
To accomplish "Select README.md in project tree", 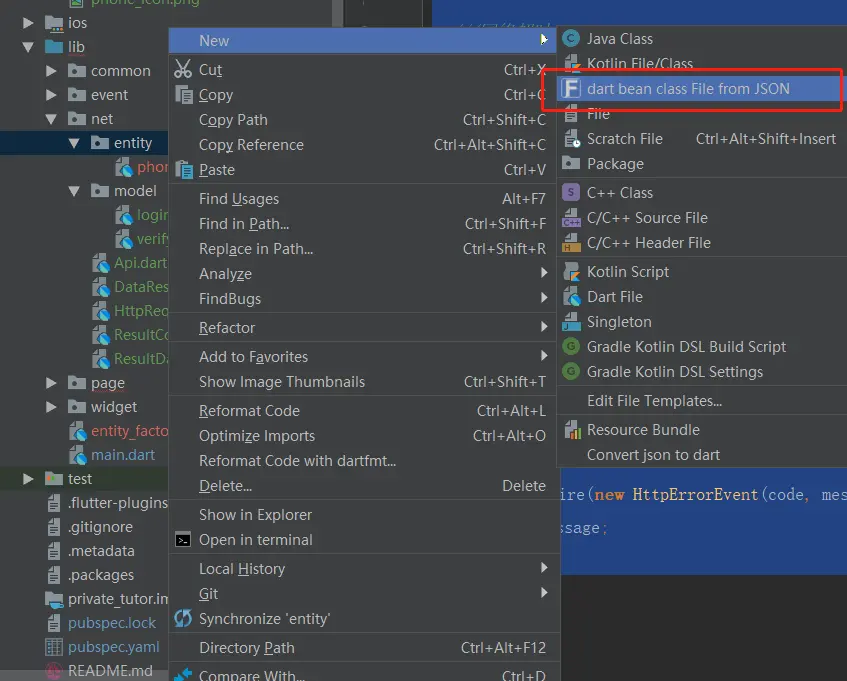I will pos(110,670).
